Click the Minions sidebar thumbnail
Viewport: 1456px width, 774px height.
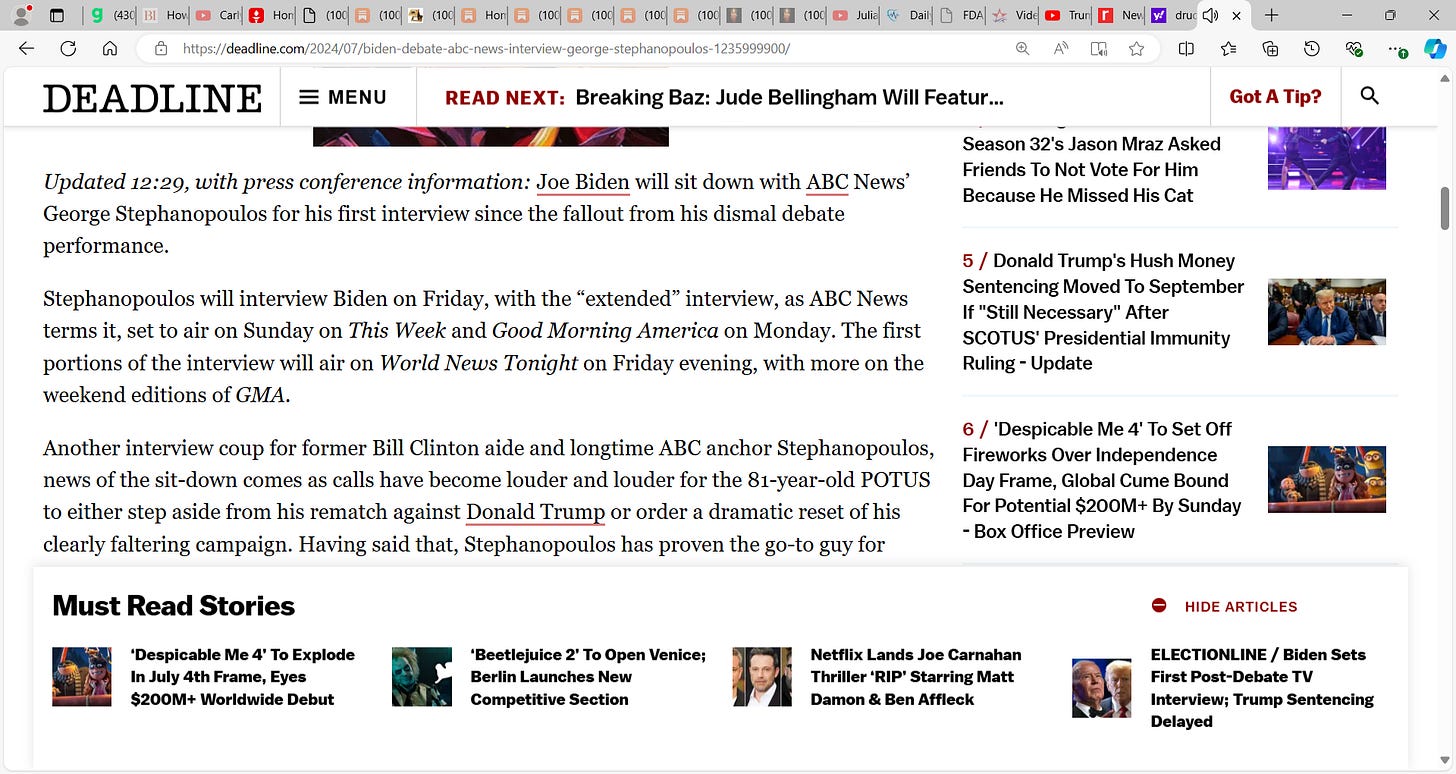point(1327,479)
